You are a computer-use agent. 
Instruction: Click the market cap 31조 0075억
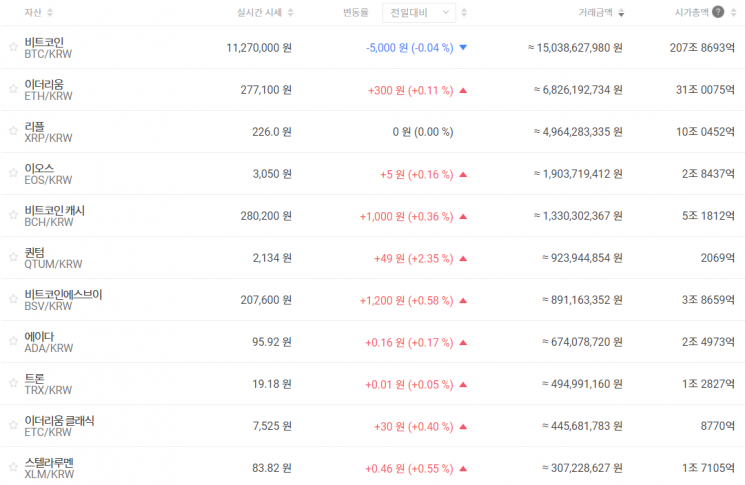(706, 90)
